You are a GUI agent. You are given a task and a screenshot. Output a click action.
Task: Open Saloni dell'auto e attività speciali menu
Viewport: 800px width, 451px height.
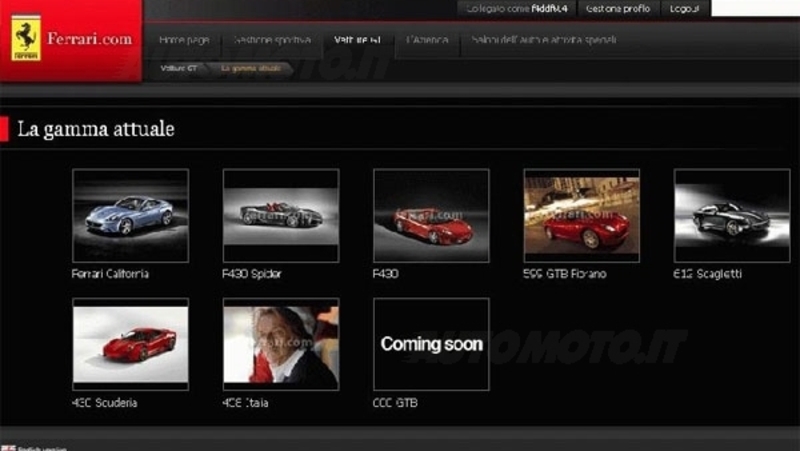pos(544,40)
